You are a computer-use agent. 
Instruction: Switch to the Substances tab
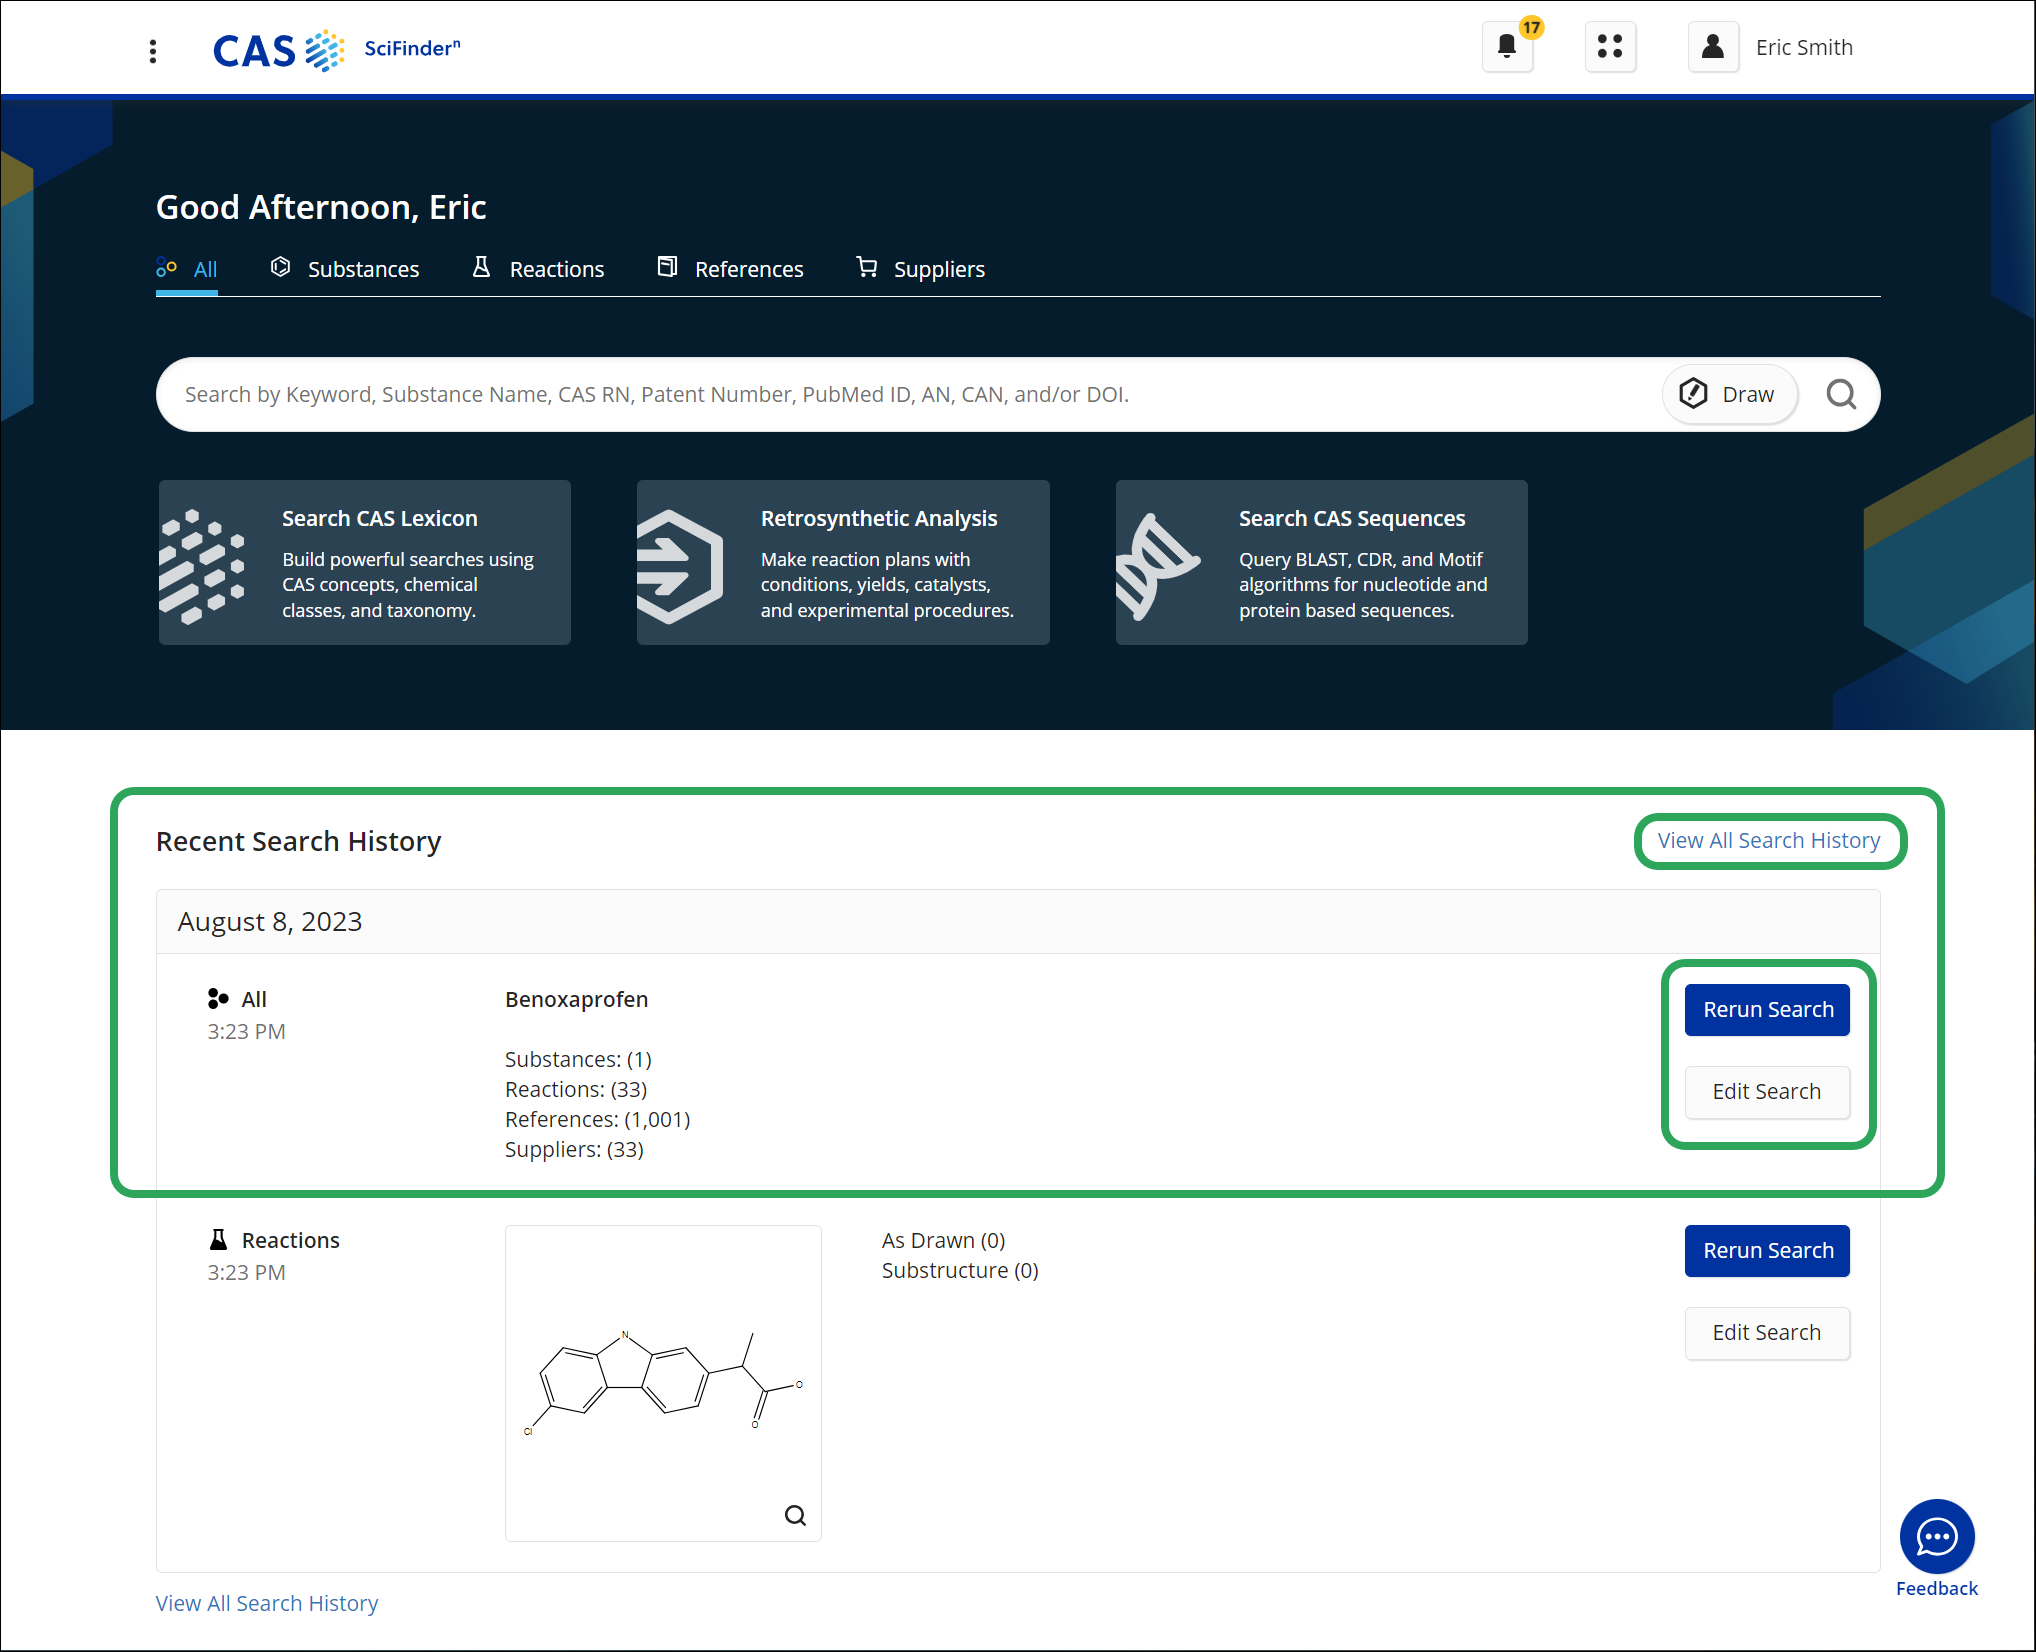(345, 269)
